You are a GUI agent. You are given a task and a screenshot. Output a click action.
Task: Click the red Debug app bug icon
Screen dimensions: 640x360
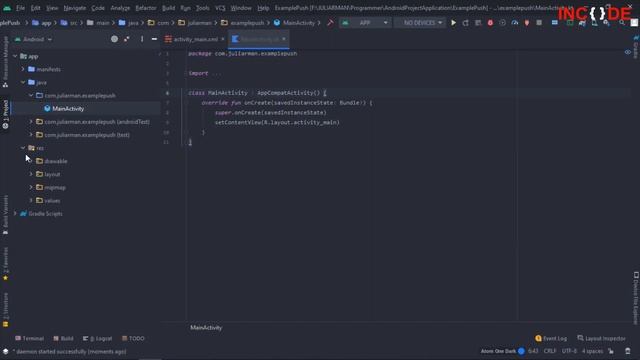(490, 23)
